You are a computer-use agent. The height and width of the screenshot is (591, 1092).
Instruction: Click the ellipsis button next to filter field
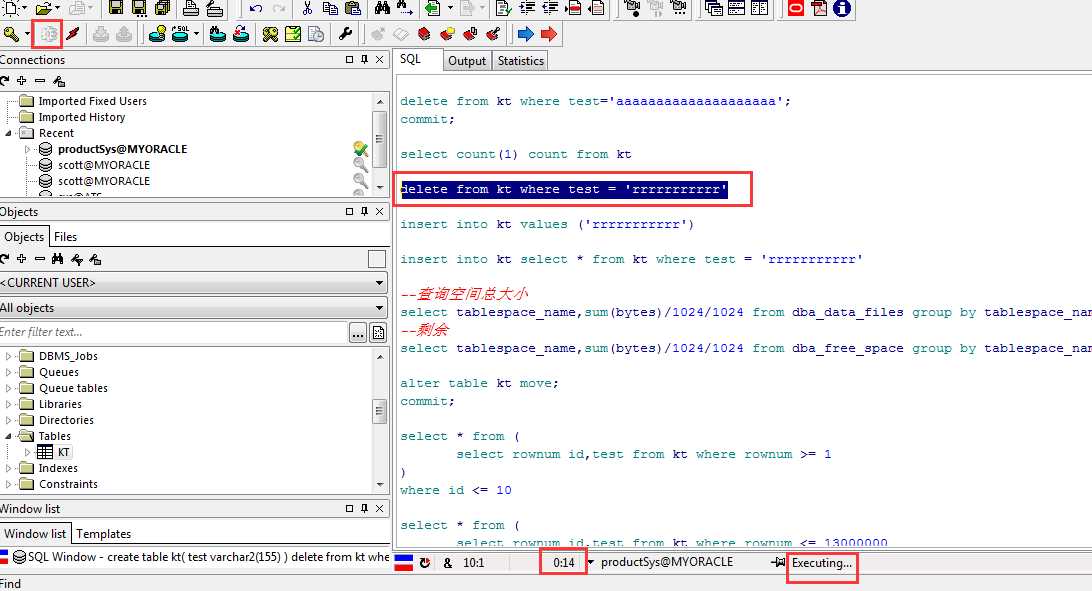(358, 333)
